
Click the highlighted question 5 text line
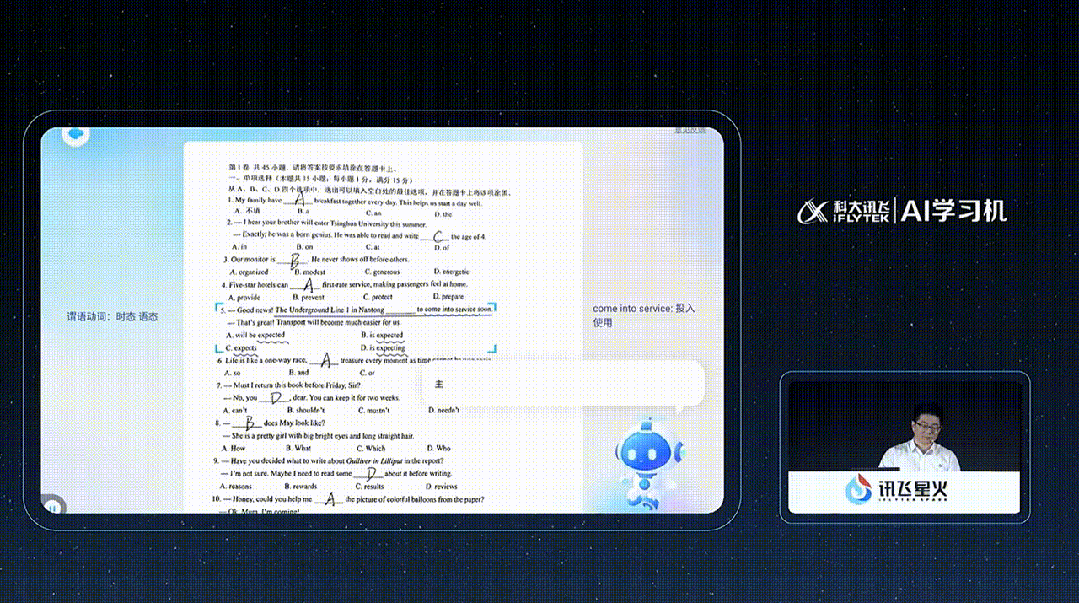coord(356,310)
